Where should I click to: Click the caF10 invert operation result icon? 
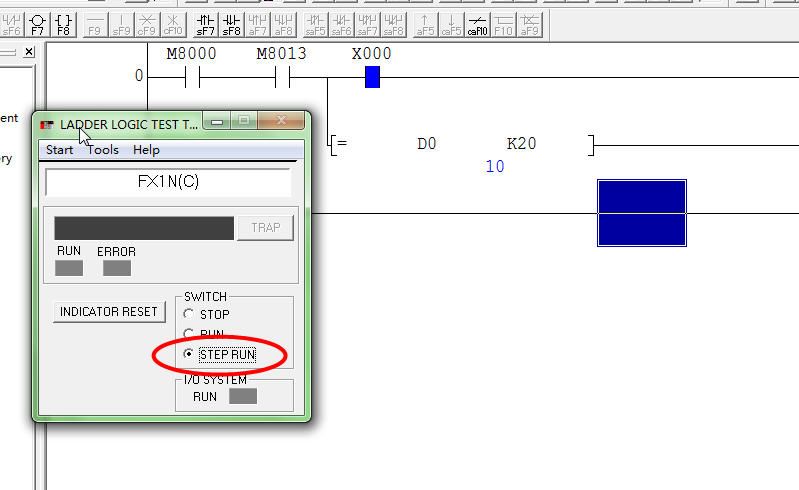coord(477,23)
